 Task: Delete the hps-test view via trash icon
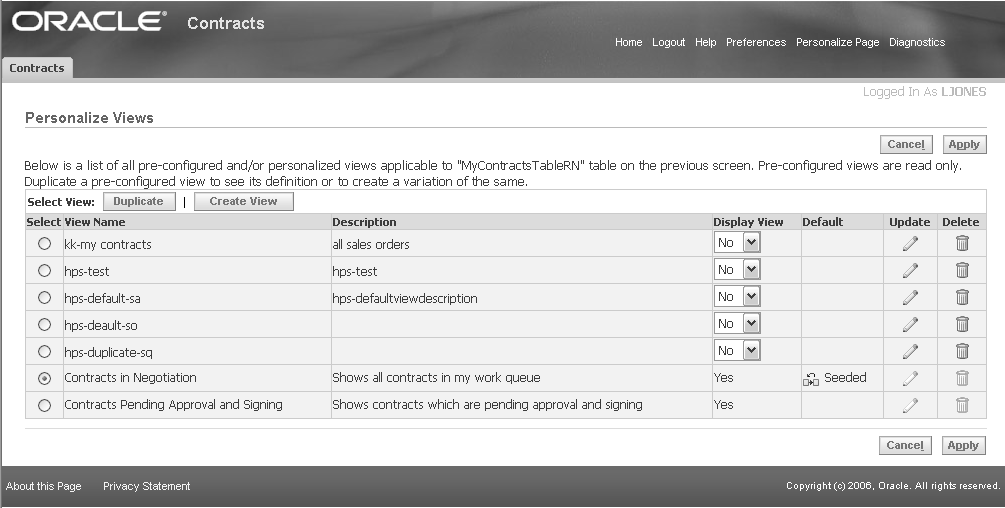(x=962, y=270)
